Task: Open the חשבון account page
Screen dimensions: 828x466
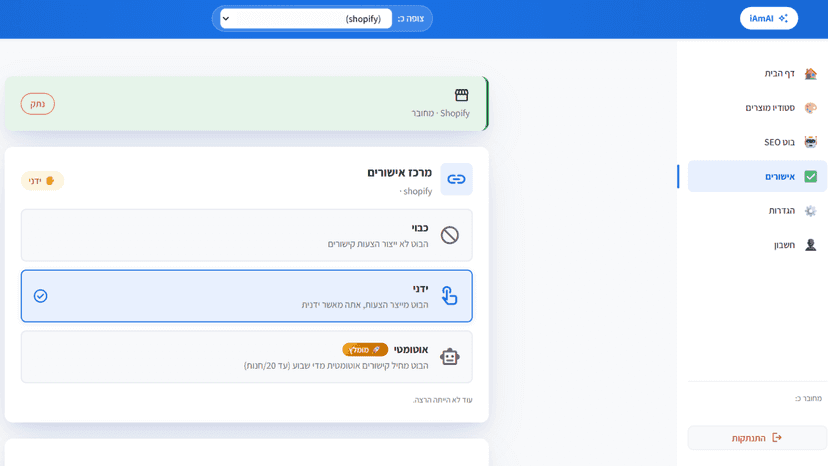Action: [757, 245]
